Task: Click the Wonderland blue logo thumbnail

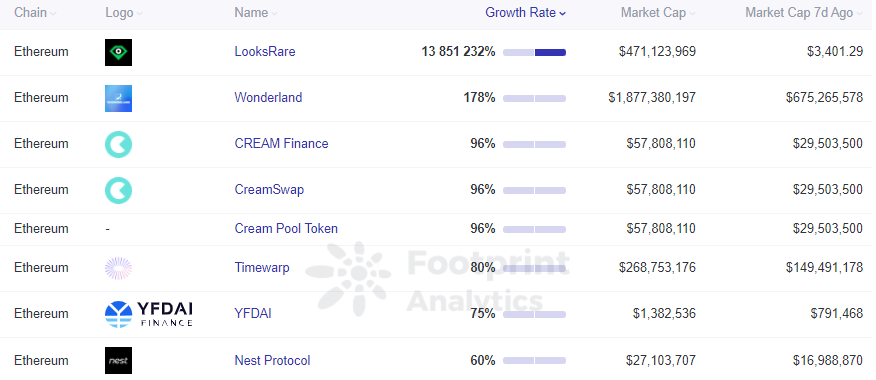Action: coord(118,98)
